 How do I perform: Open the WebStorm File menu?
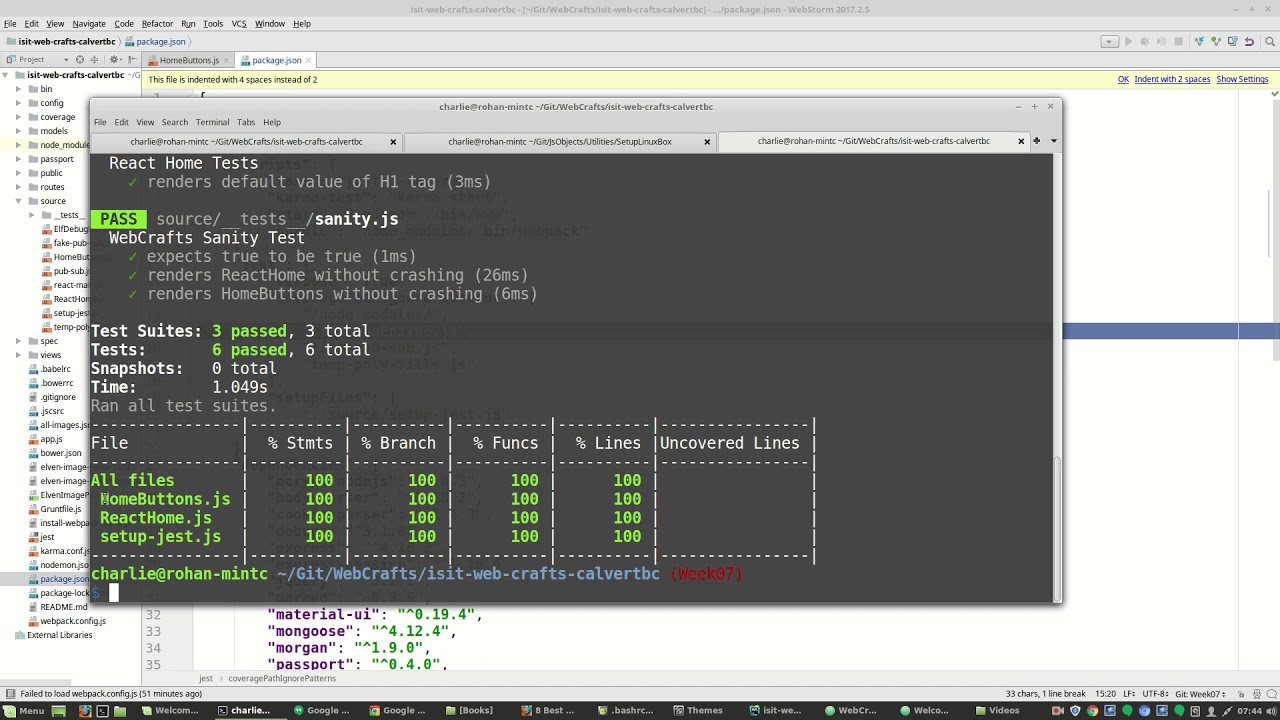(10, 23)
